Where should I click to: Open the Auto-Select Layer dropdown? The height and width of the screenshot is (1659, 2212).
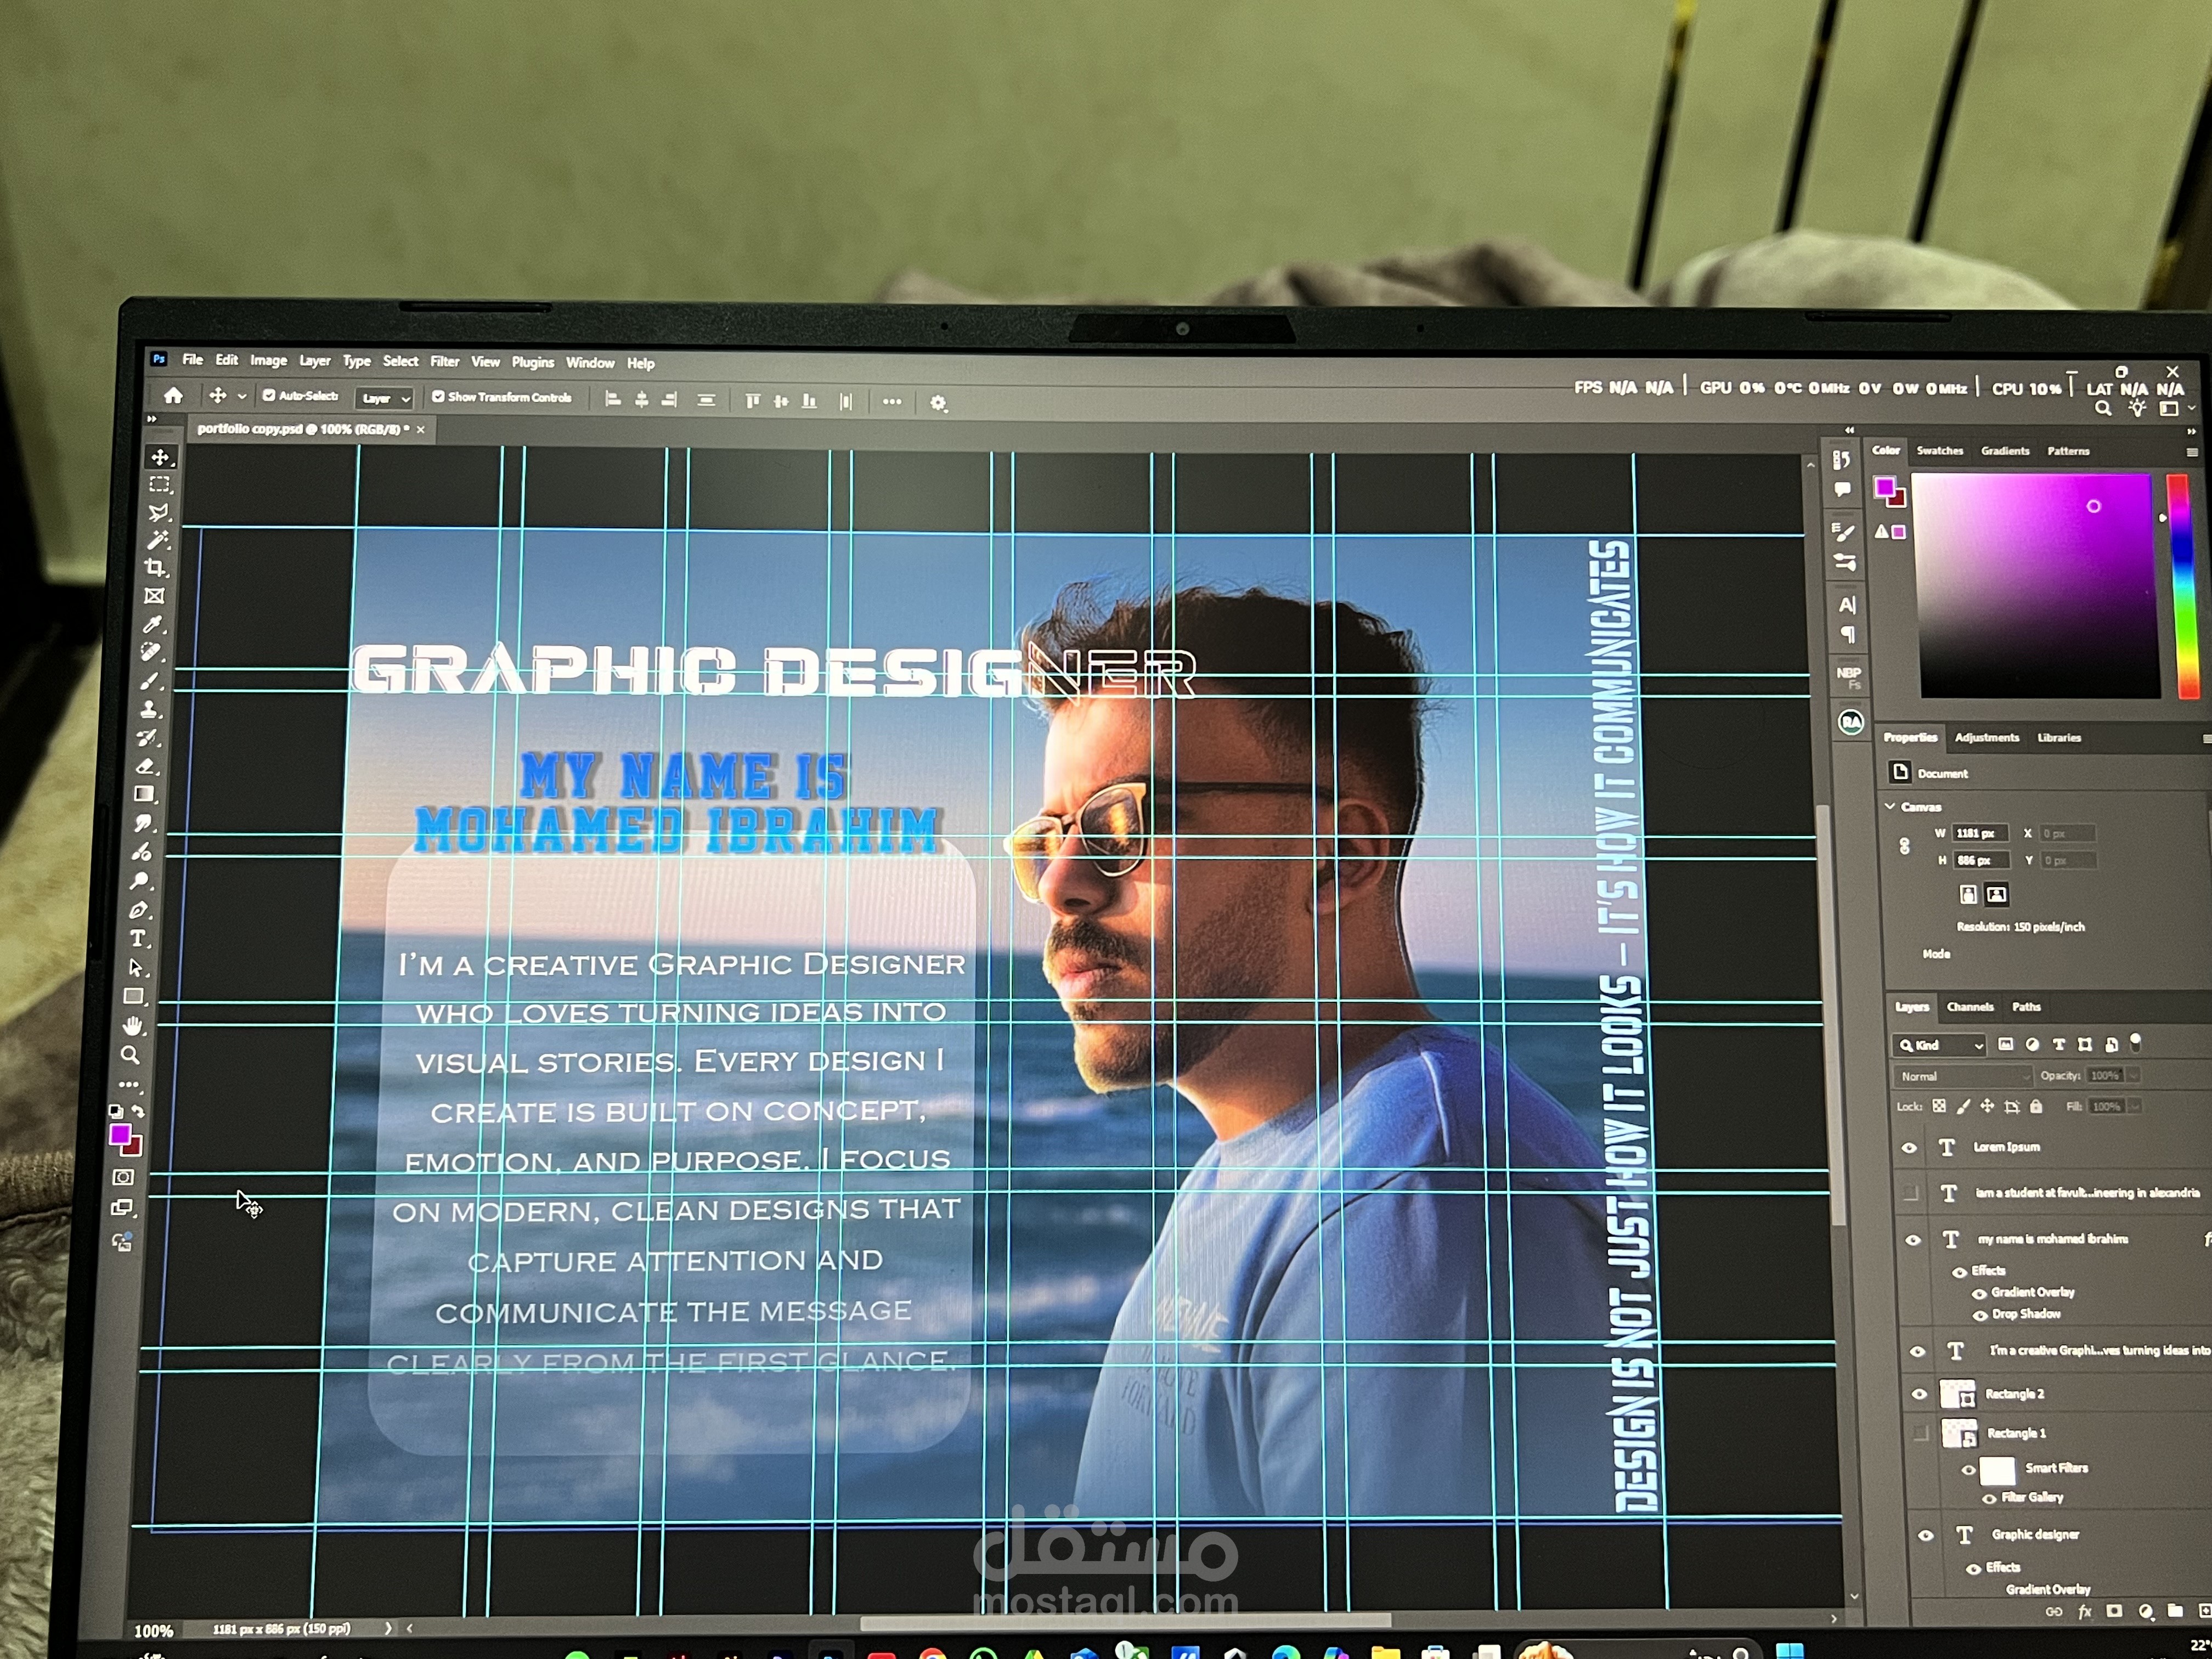tap(385, 398)
